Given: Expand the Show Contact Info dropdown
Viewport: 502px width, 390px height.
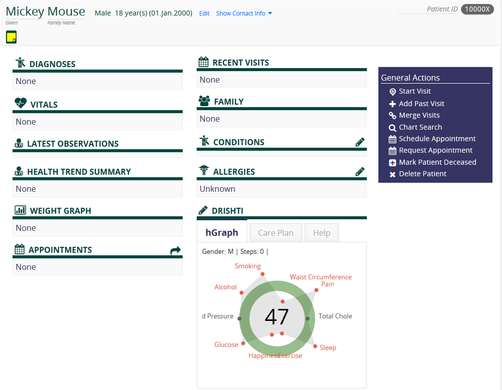Looking at the screenshot, I should click(244, 13).
